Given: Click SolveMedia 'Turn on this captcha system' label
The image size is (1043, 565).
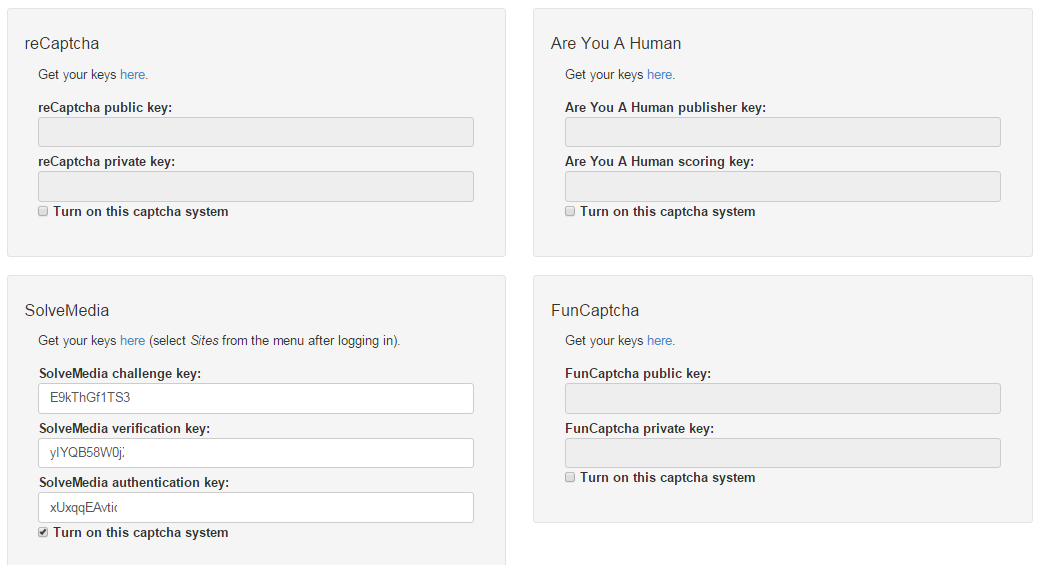Looking at the screenshot, I should (x=140, y=532).
